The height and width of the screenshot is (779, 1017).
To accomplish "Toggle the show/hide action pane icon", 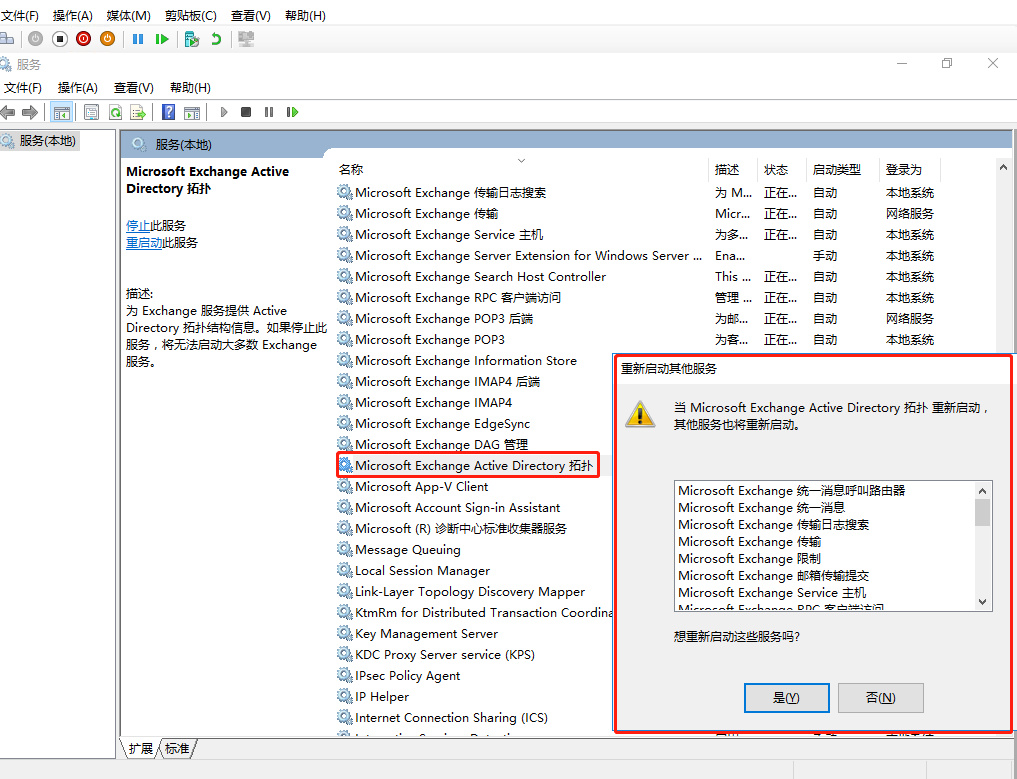I will [192, 112].
